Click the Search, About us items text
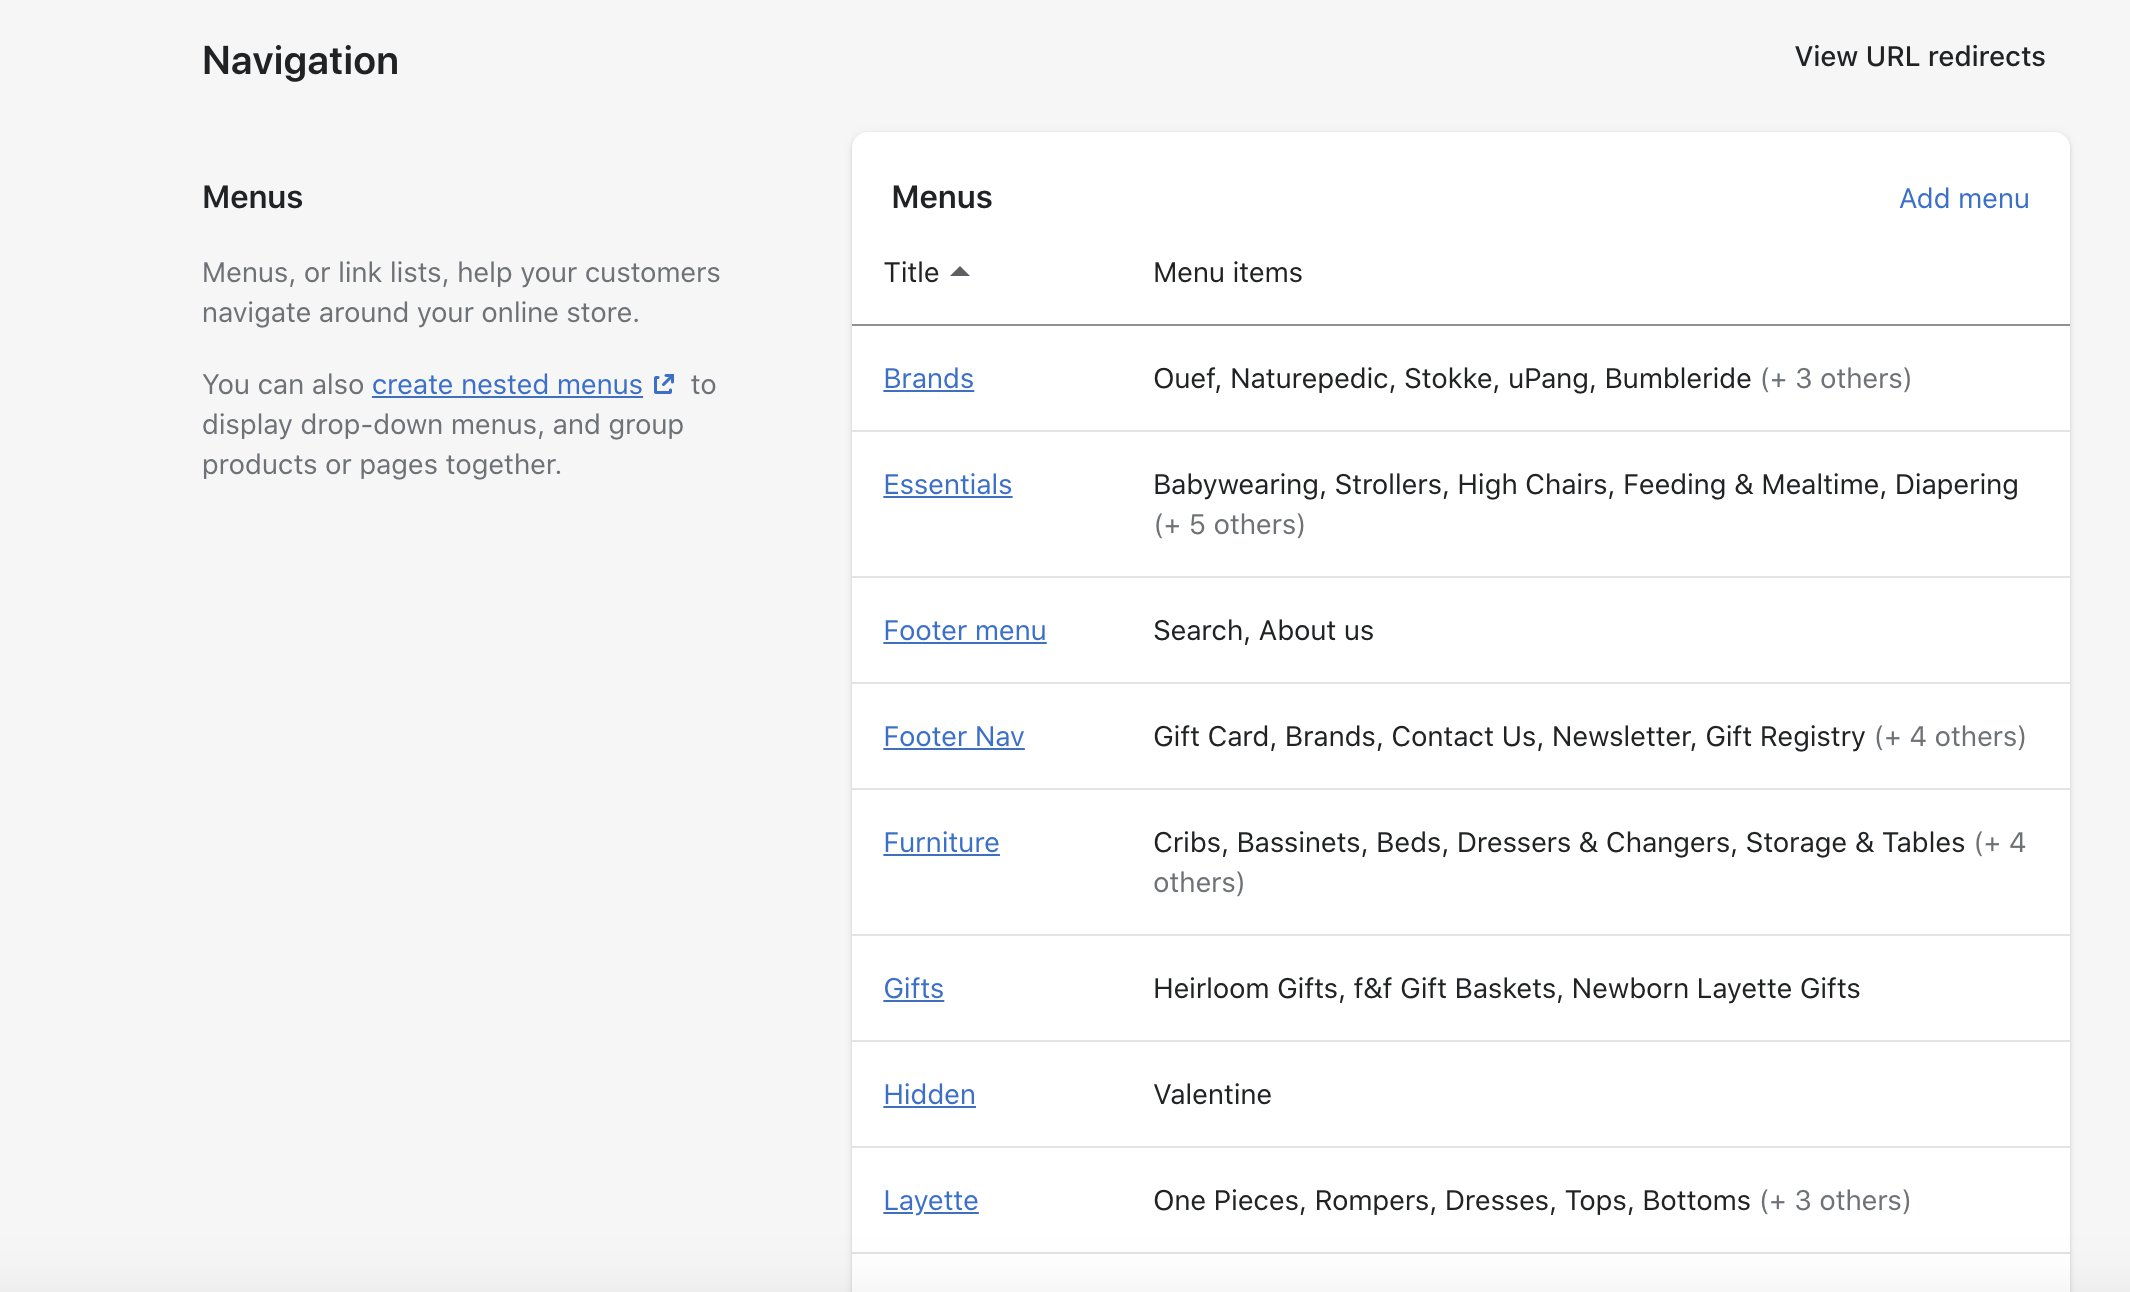The height and width of the screenshot is (1292, 2130). 1263,630
